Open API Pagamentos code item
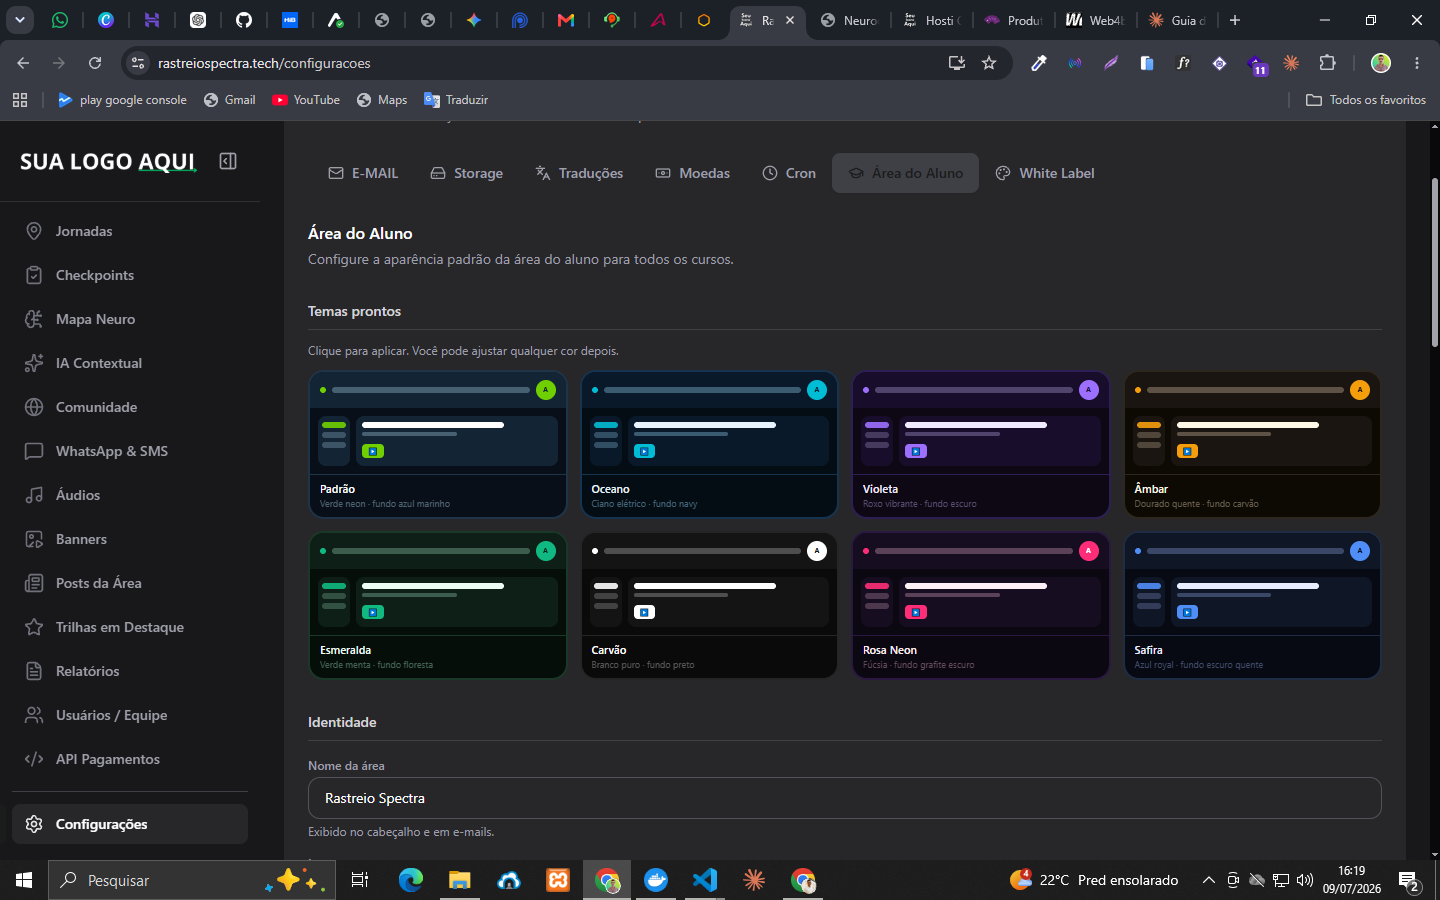This screenshot has width=1440, height=900. tap(130, 759)
